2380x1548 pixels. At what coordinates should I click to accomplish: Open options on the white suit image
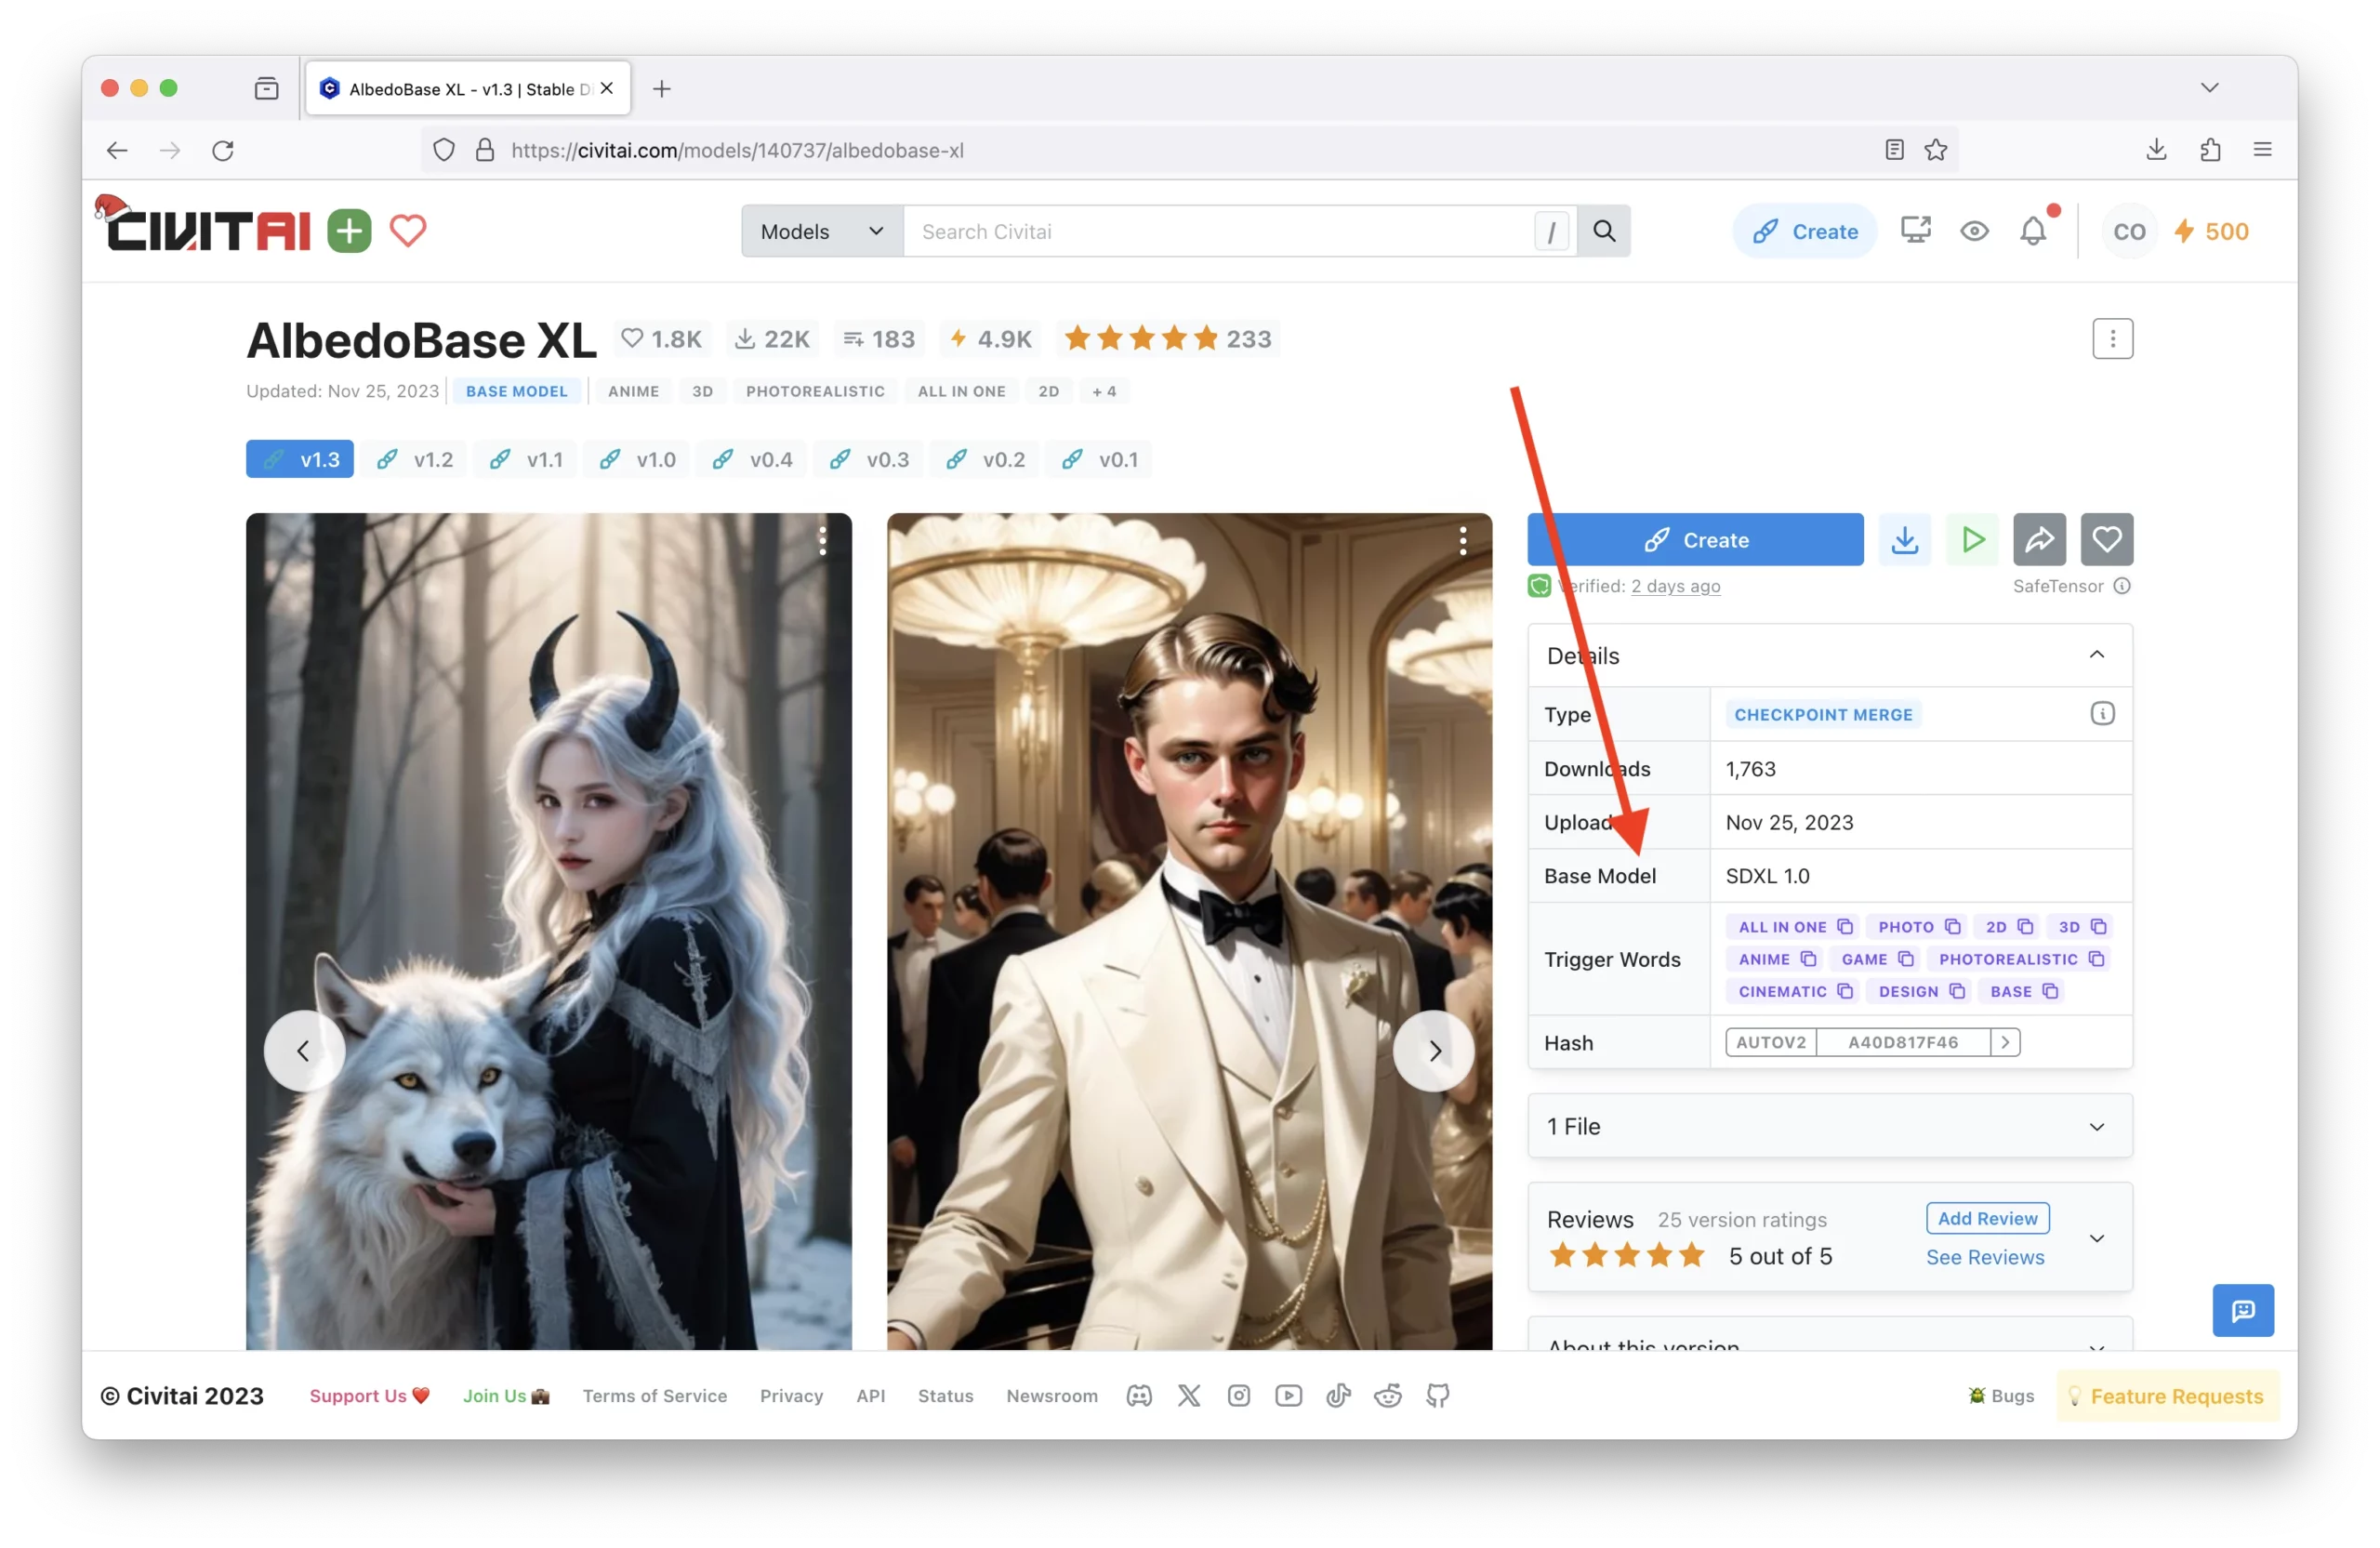(x=1463, y=541)
